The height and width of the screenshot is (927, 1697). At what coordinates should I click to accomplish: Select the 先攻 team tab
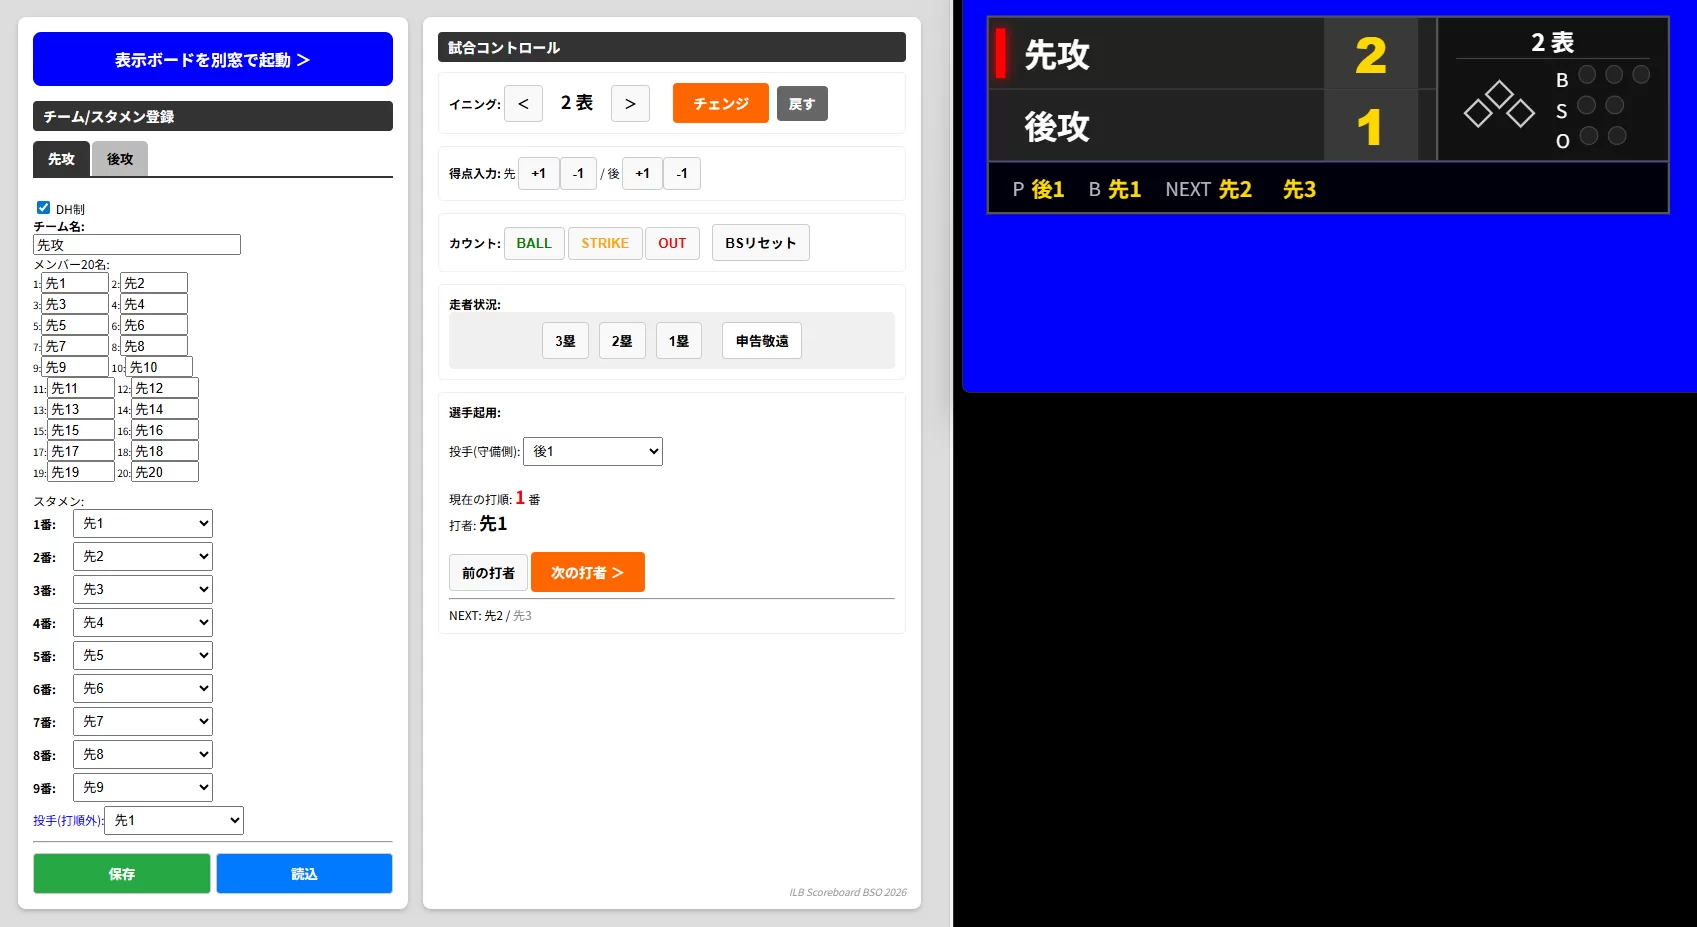coord(60,159)
